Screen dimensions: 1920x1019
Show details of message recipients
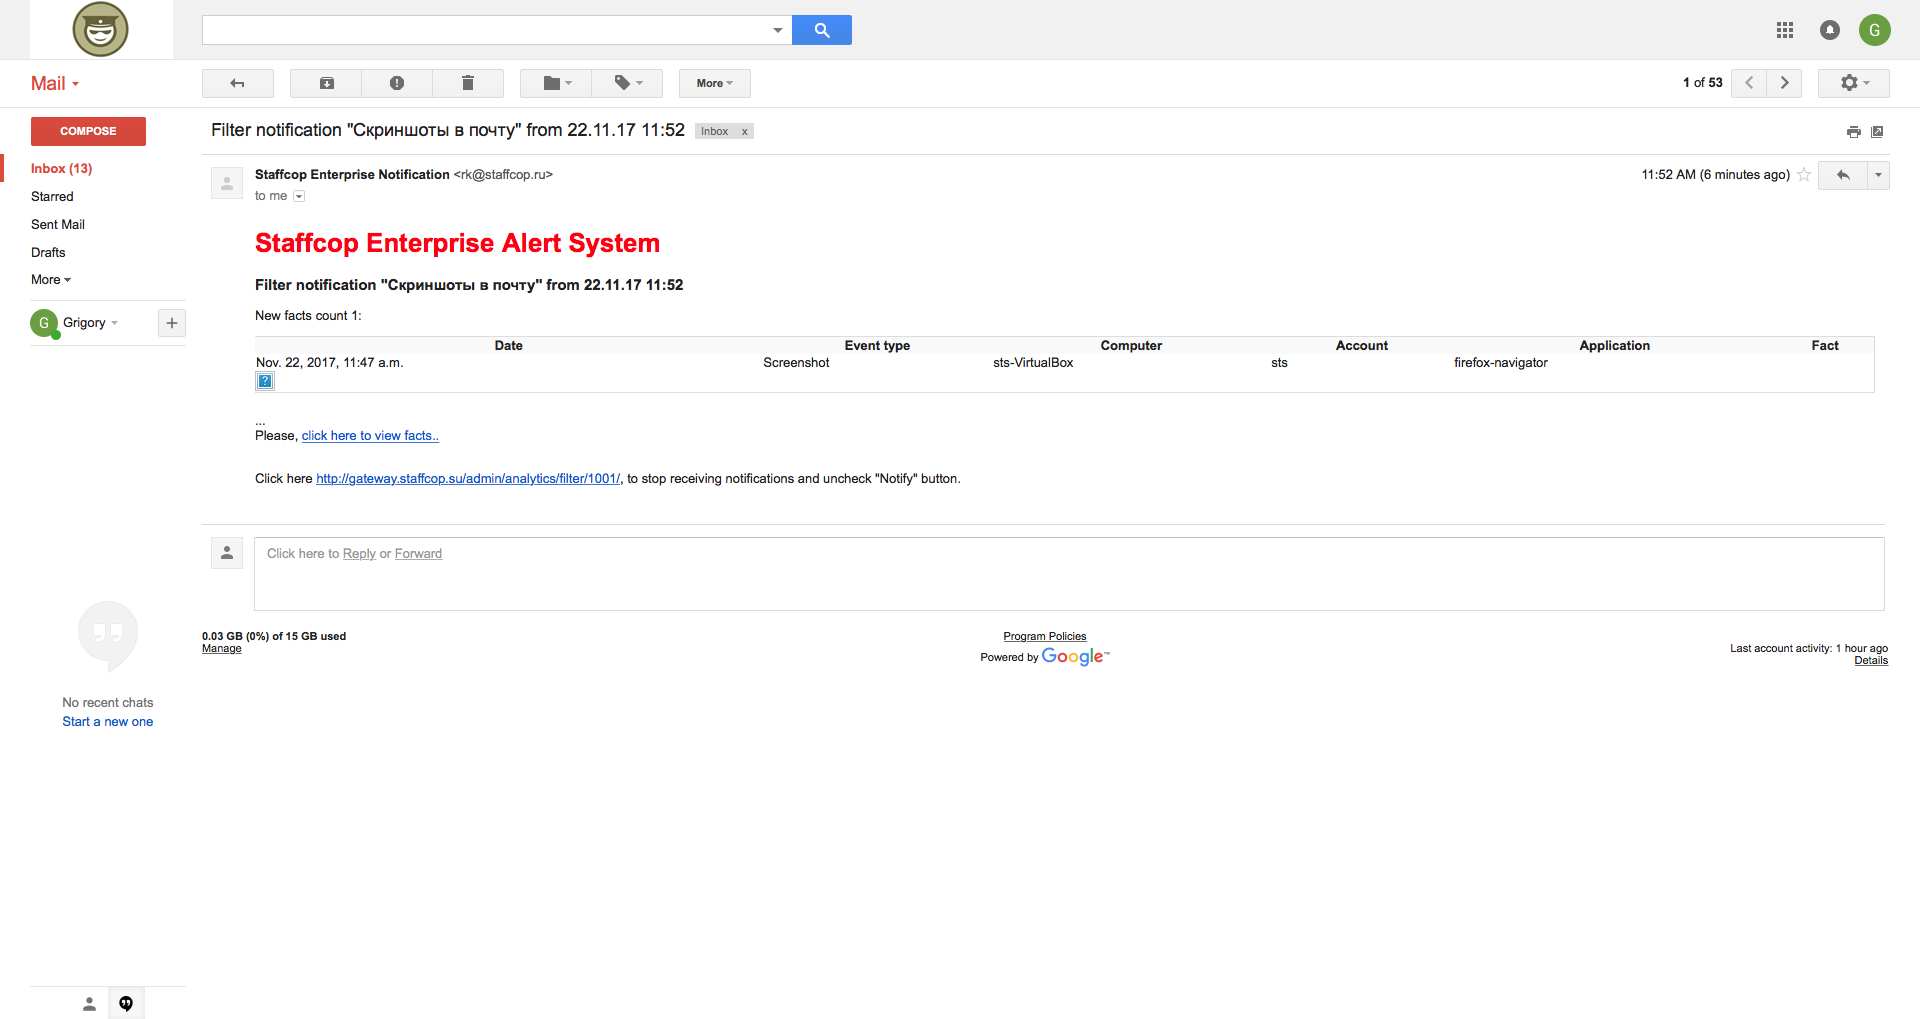[x=299, y=196]
